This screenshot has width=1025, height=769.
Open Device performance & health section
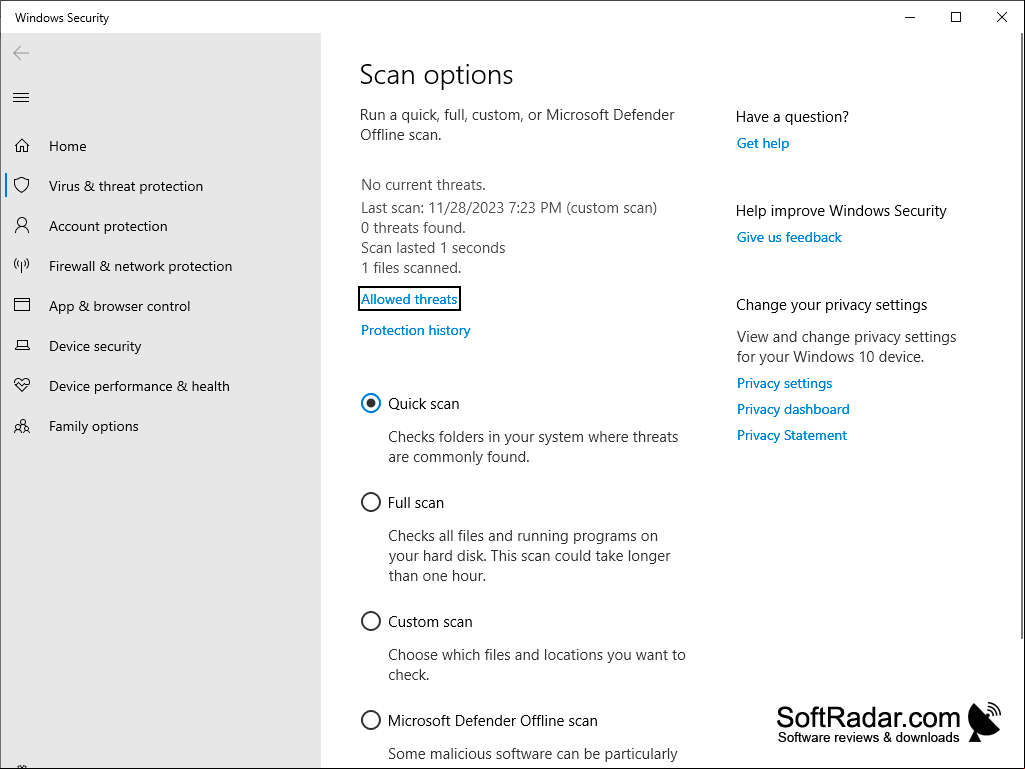pyautogui.click(x=139, y=386)
